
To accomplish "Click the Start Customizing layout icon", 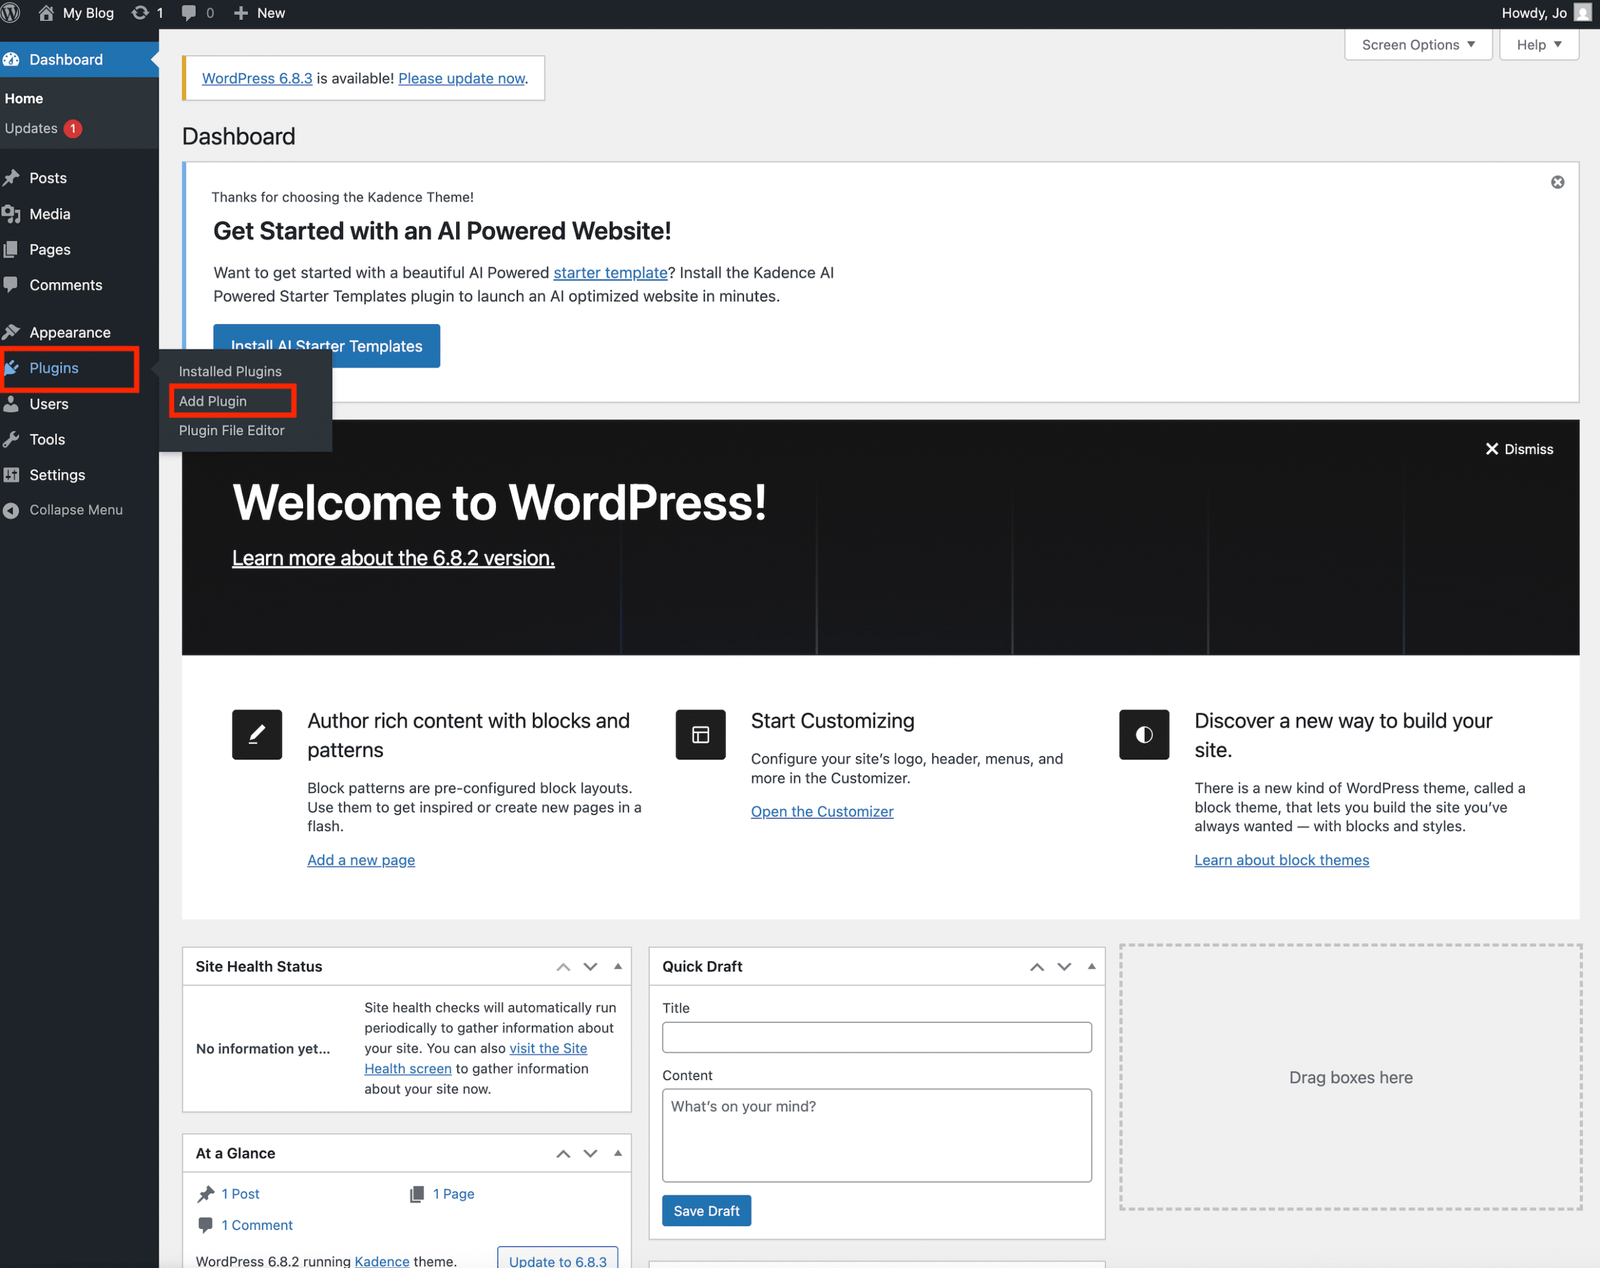I will pos(700,735).
